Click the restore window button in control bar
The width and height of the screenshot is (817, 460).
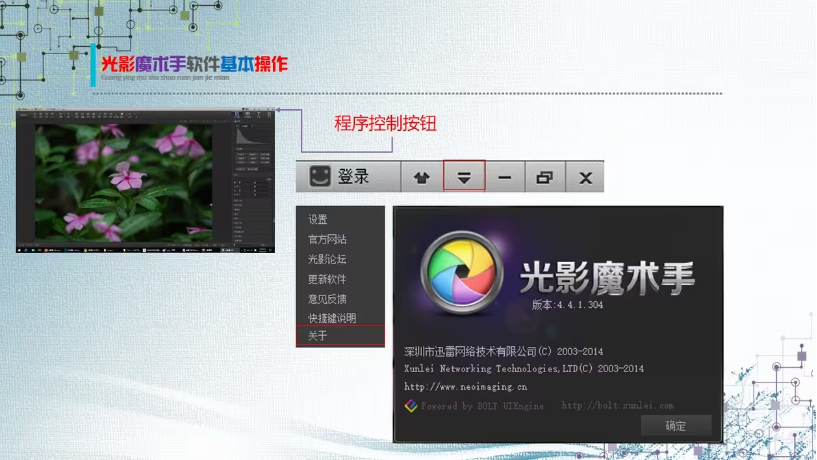point(545,178)
